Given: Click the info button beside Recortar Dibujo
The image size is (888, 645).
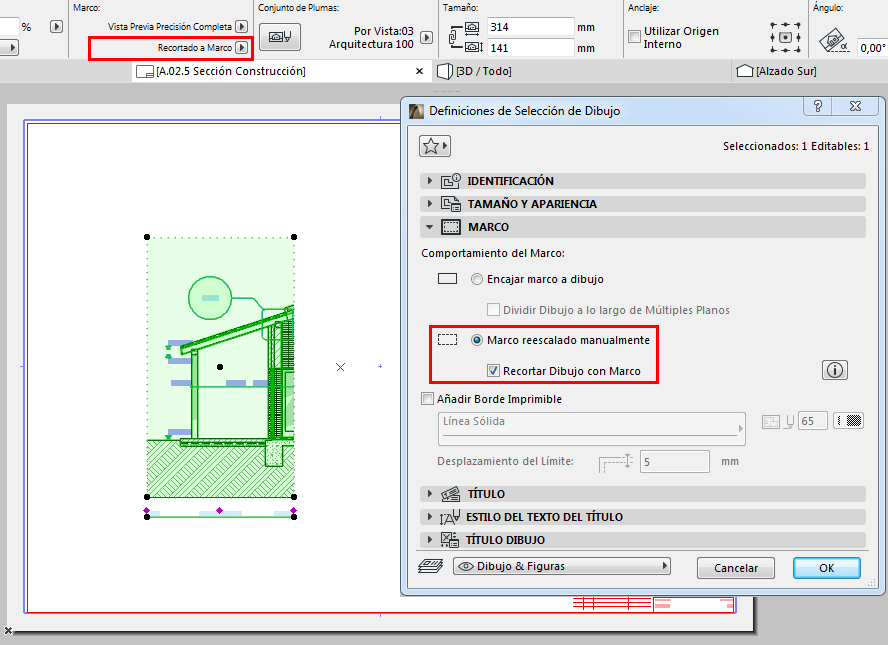Looking at the screenshot, I should 834,370.
